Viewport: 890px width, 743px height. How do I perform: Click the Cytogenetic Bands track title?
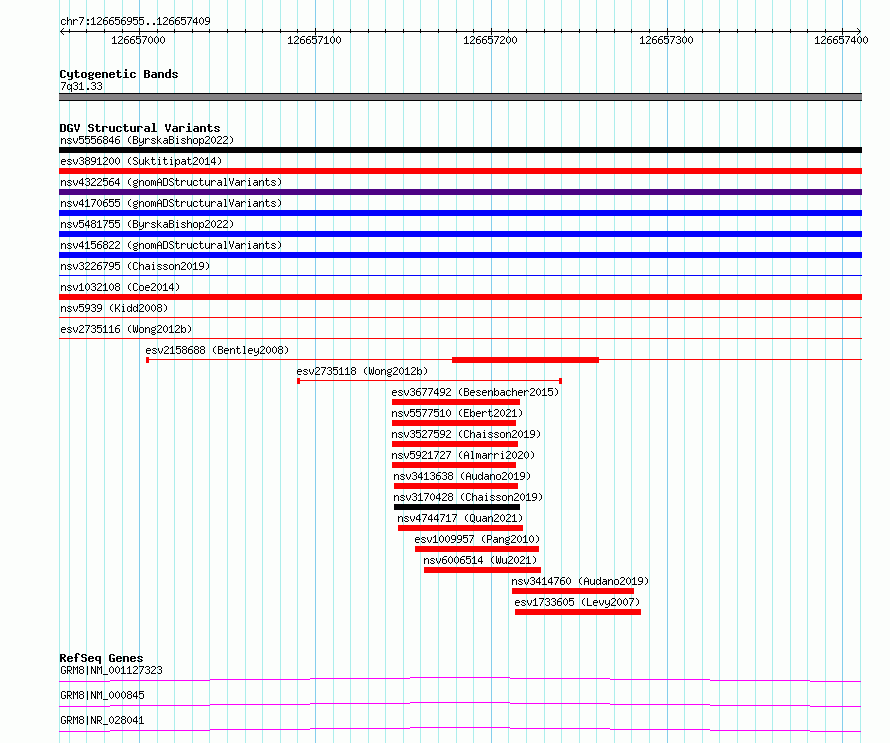119,74
